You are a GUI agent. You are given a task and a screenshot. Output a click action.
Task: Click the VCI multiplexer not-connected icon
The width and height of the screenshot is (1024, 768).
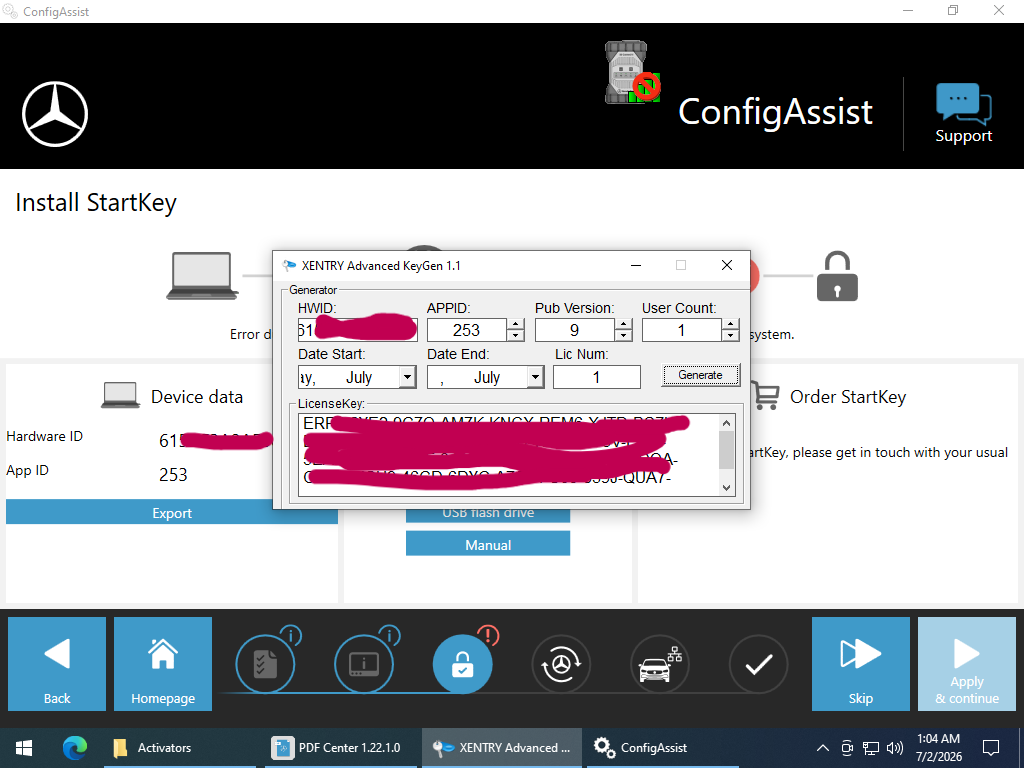[x=632, y=72]
